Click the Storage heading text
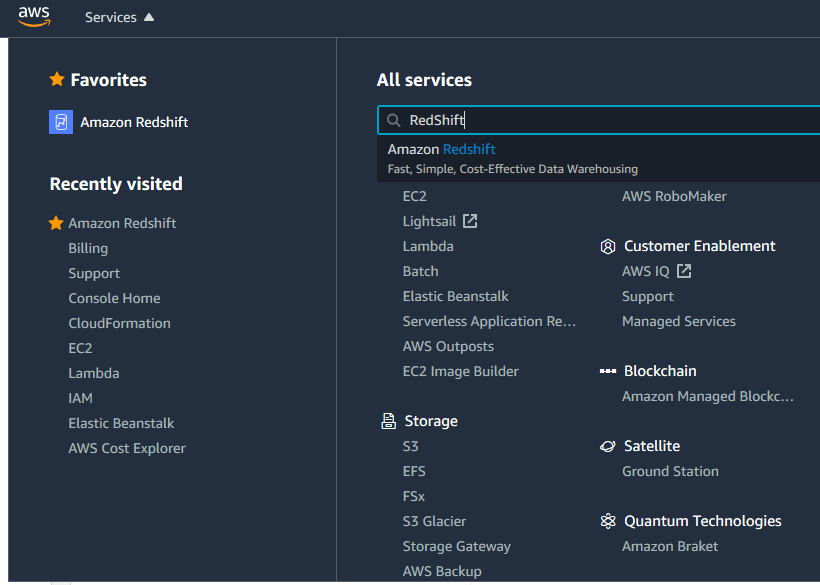820x585 pixels. [431, 421]
